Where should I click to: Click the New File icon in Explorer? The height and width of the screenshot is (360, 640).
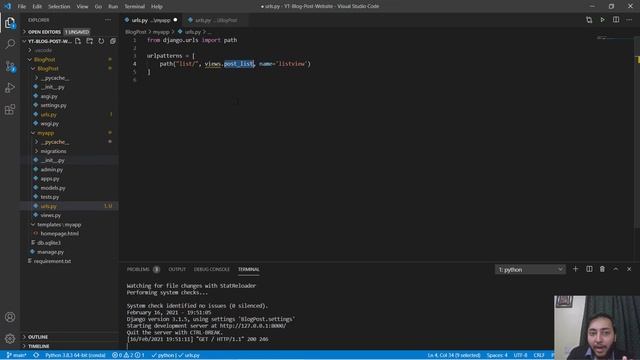(78, 41)
